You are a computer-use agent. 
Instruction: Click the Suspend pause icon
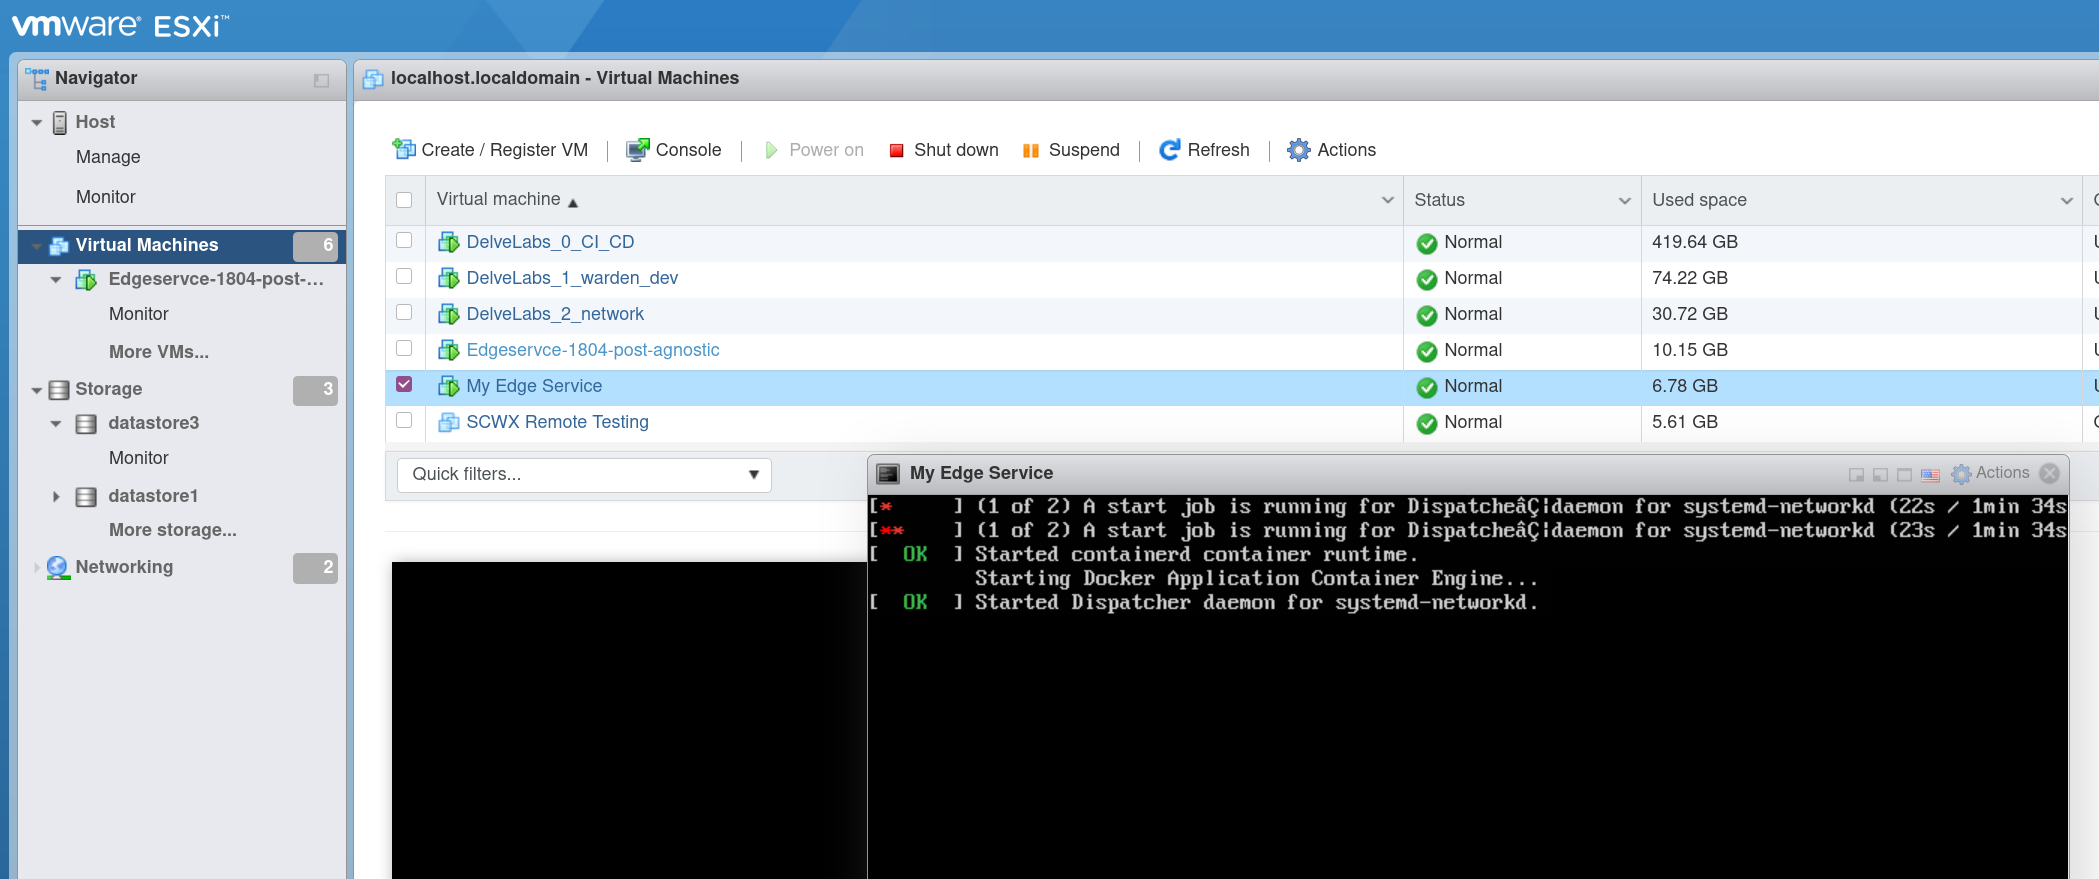click(x=1031, y=151)
